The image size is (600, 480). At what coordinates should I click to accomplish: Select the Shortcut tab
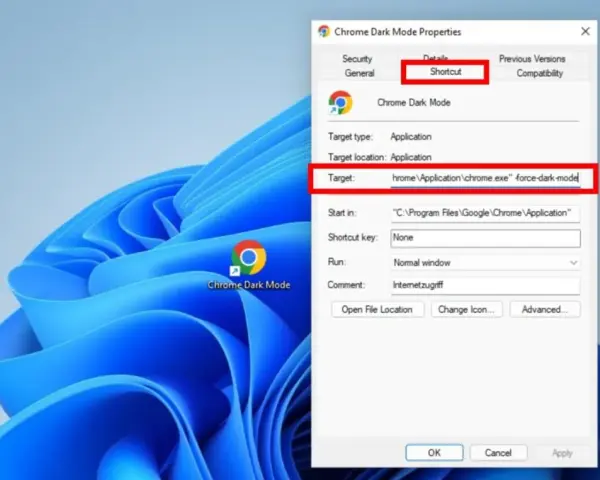click(445, 72)
